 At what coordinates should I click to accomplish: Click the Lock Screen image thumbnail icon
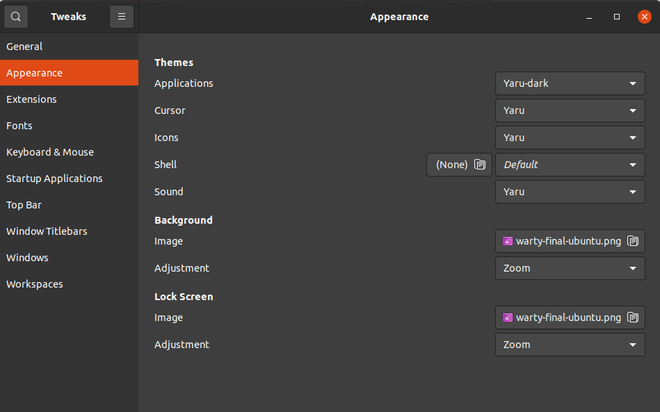508,318
